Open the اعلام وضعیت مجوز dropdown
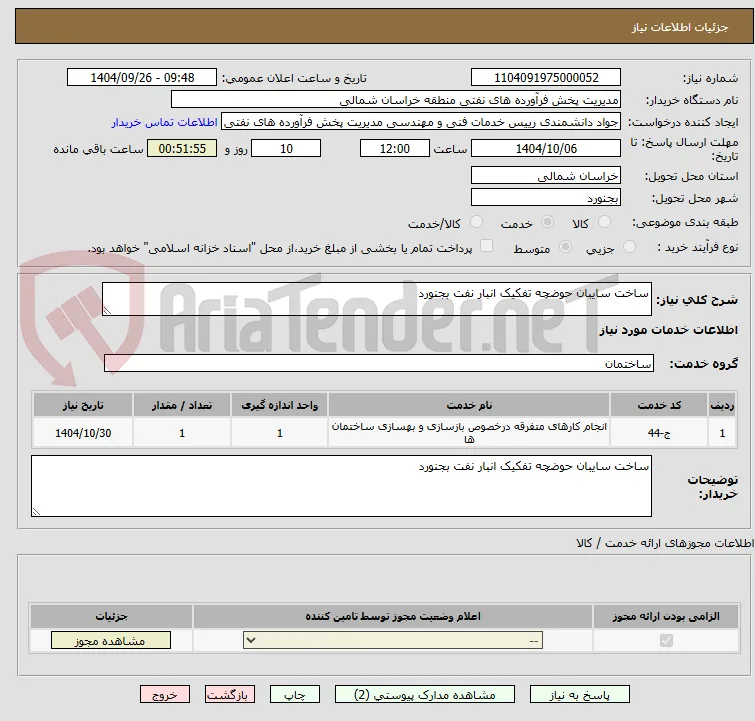Viewport: 755px width, 721px height. (393, 641)
